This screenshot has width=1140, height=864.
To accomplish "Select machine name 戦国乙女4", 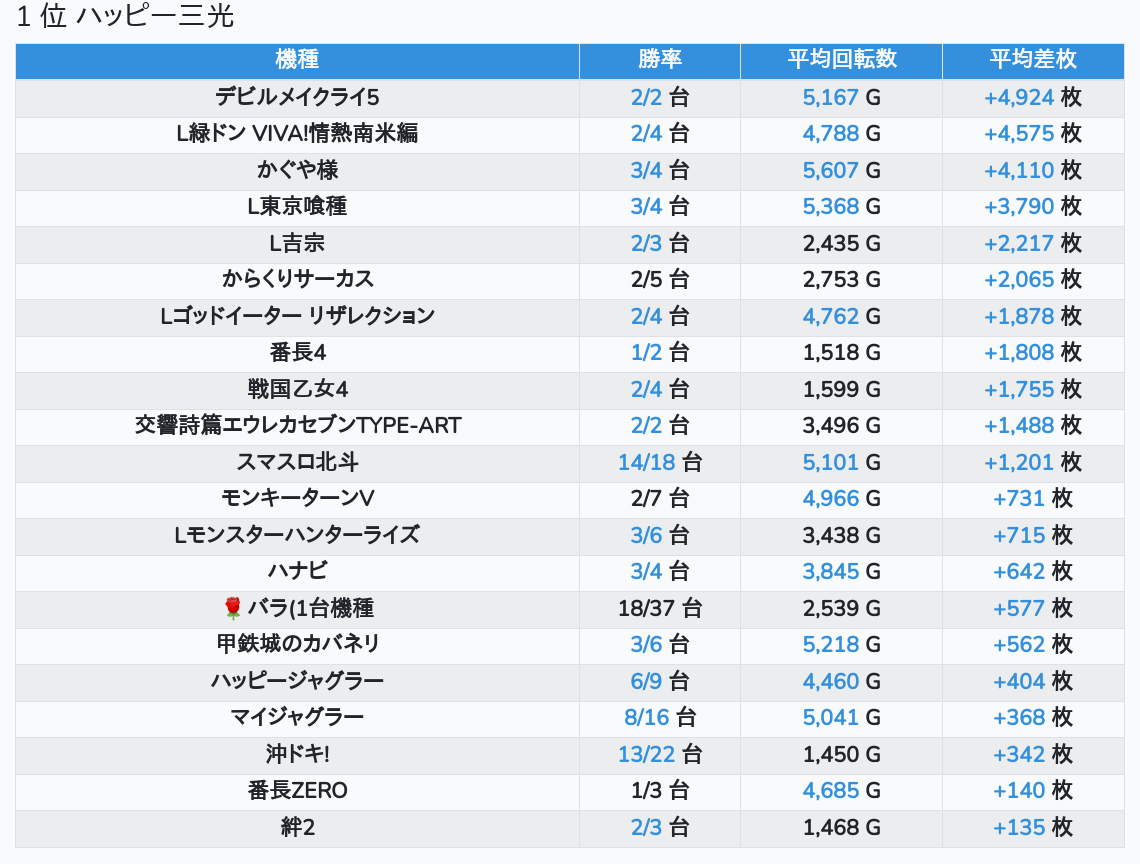I will click(x=297, y=389).
